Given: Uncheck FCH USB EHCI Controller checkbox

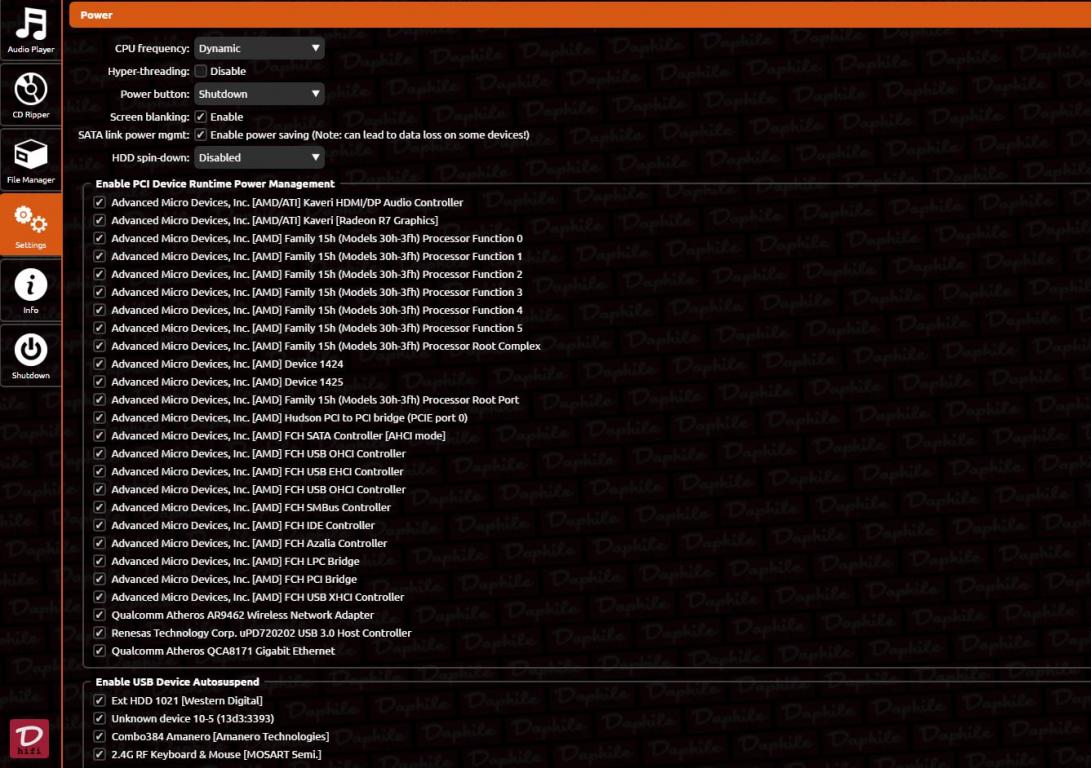Looking at the screenshot, I should pos(99,472).
